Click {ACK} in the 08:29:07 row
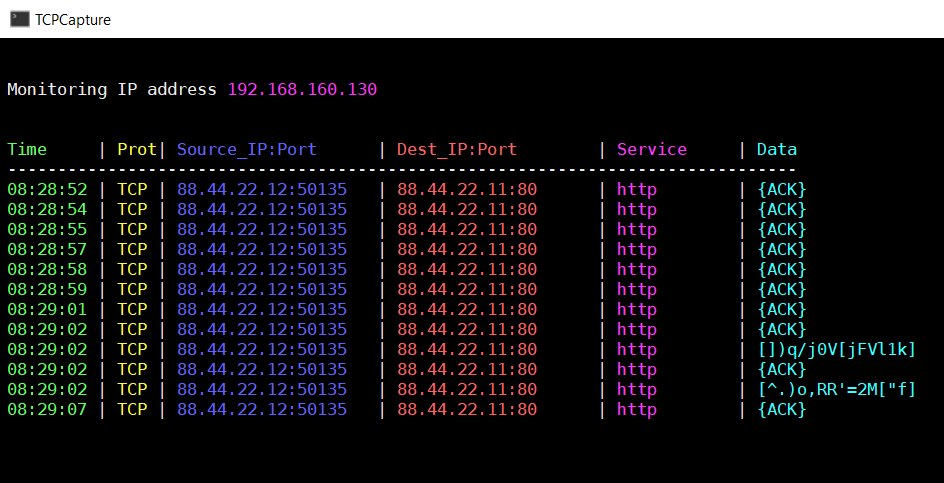The image size is (944, 483). click(781, 410)
